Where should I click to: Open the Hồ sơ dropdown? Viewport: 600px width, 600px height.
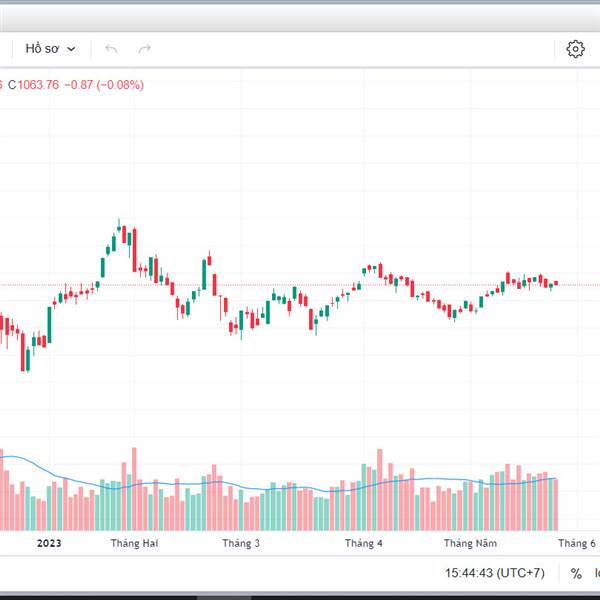point(50,48)
